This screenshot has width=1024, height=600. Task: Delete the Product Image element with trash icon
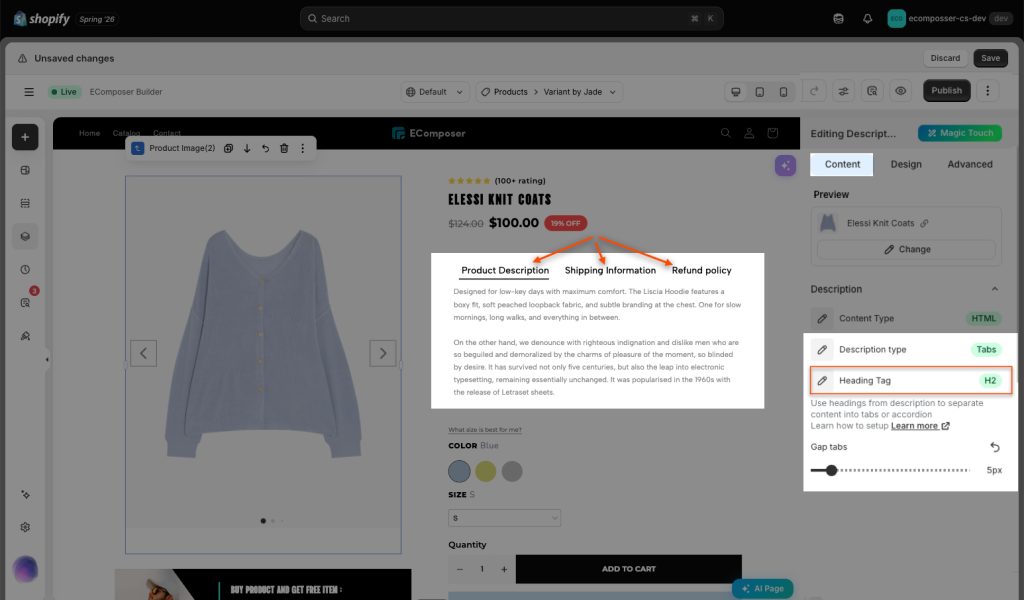point(284,148)
